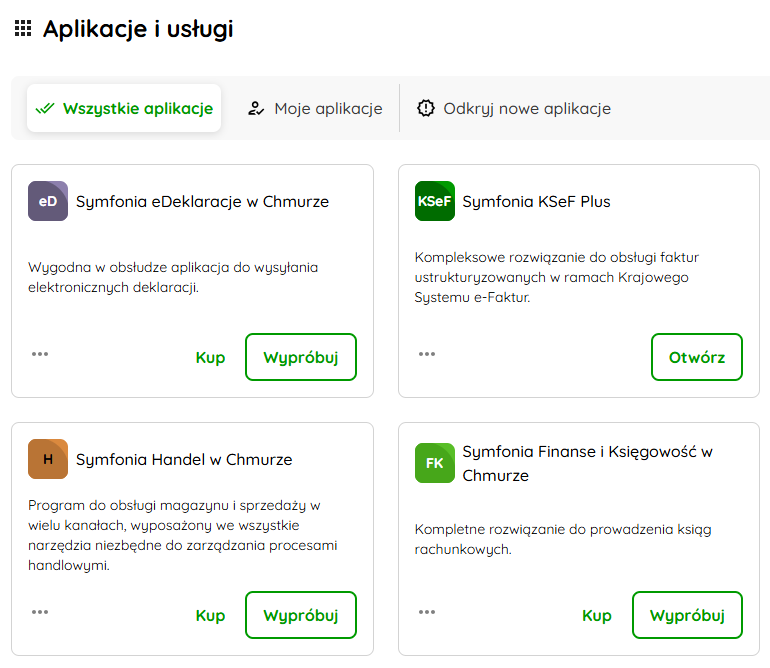Click the person-check icon in Moje aplikacje

pos(256,109)
